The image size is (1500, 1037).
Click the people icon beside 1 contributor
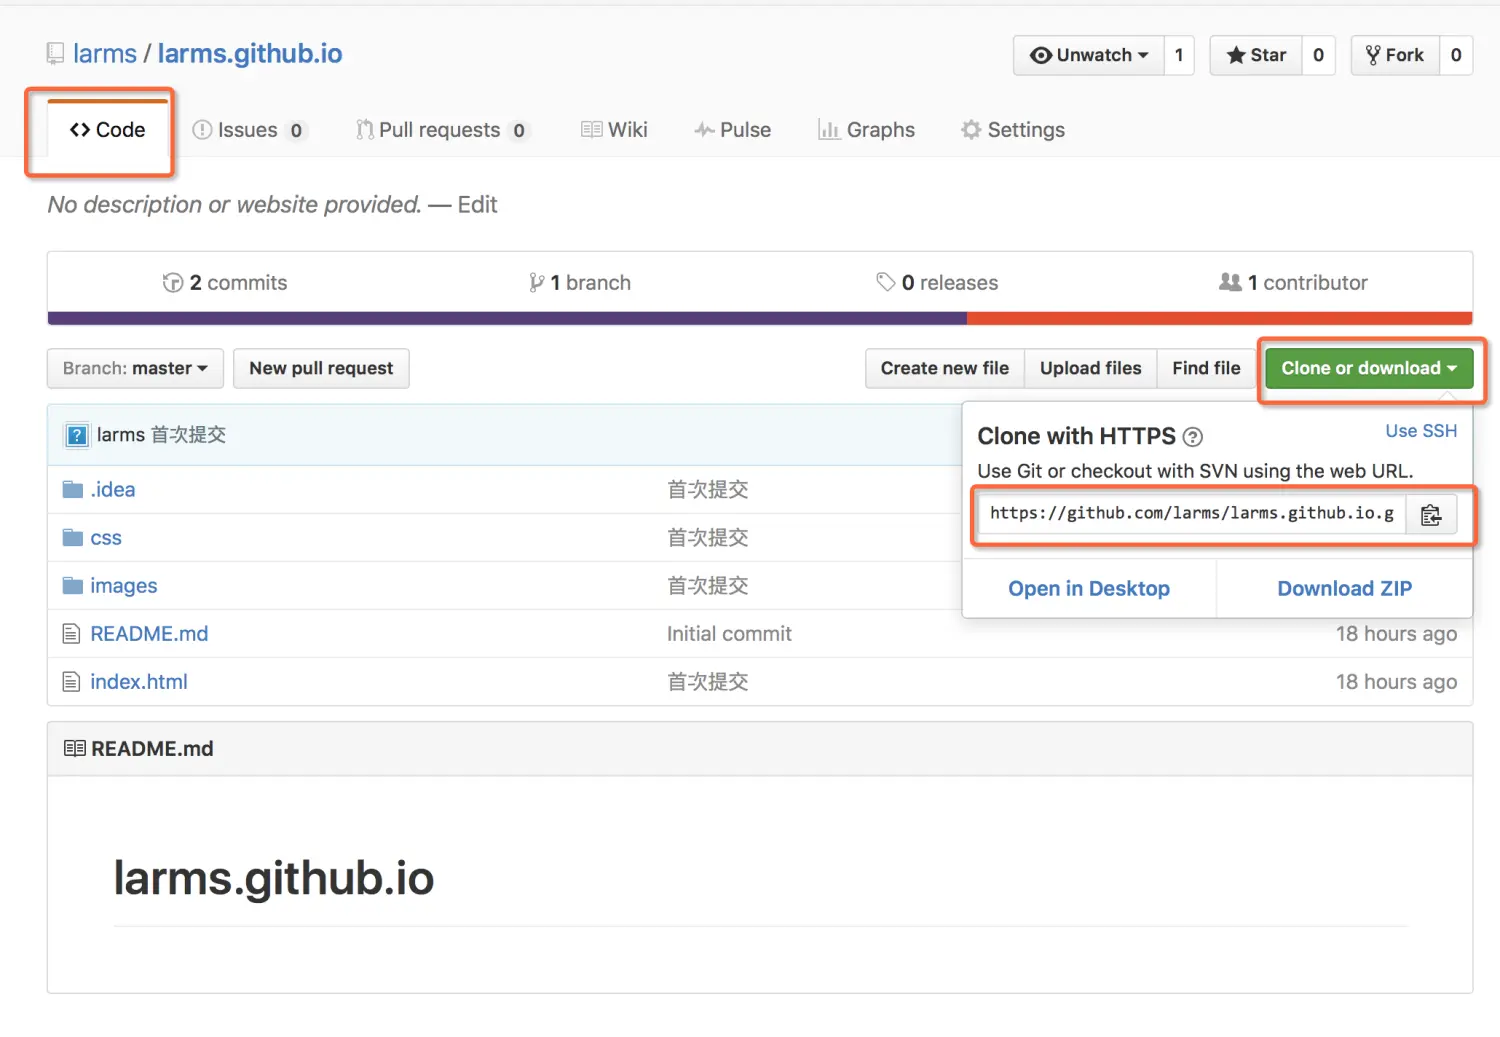point(1230,282)
